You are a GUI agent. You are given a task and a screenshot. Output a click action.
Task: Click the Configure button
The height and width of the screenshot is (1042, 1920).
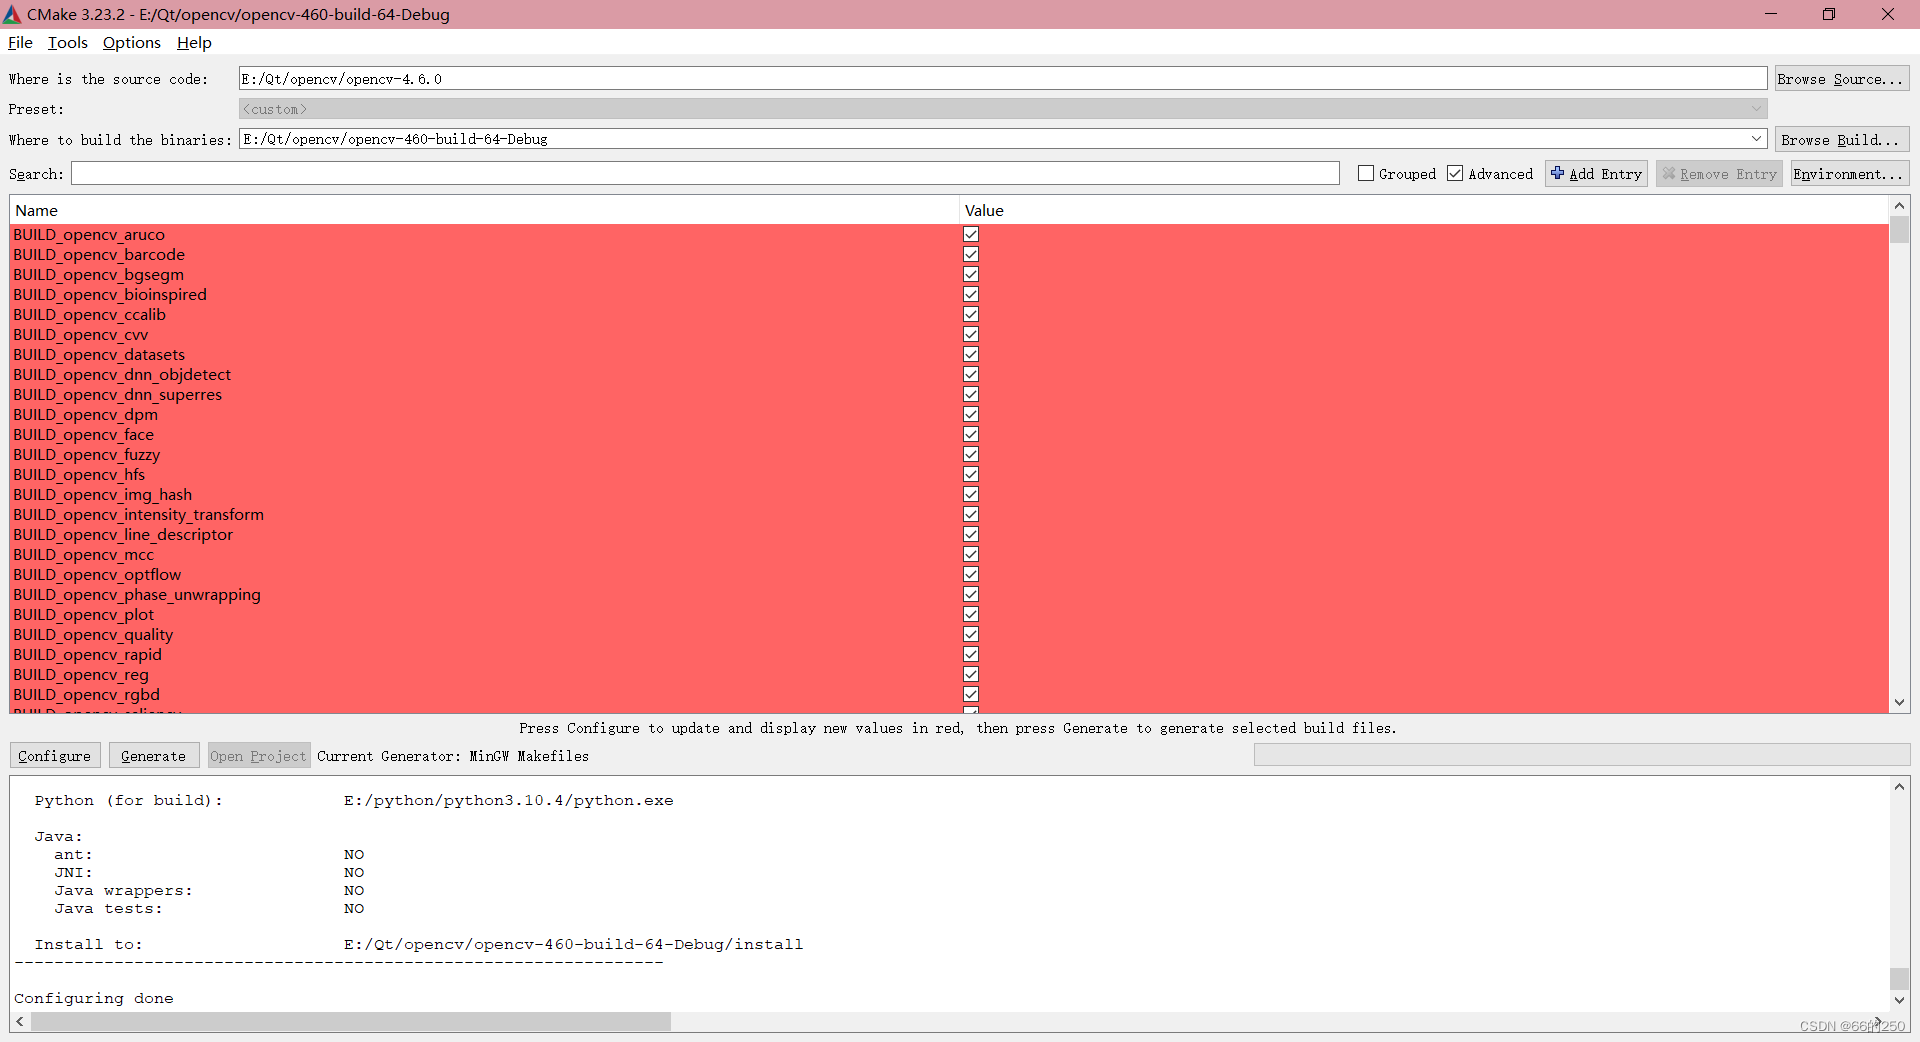[55, 756]
